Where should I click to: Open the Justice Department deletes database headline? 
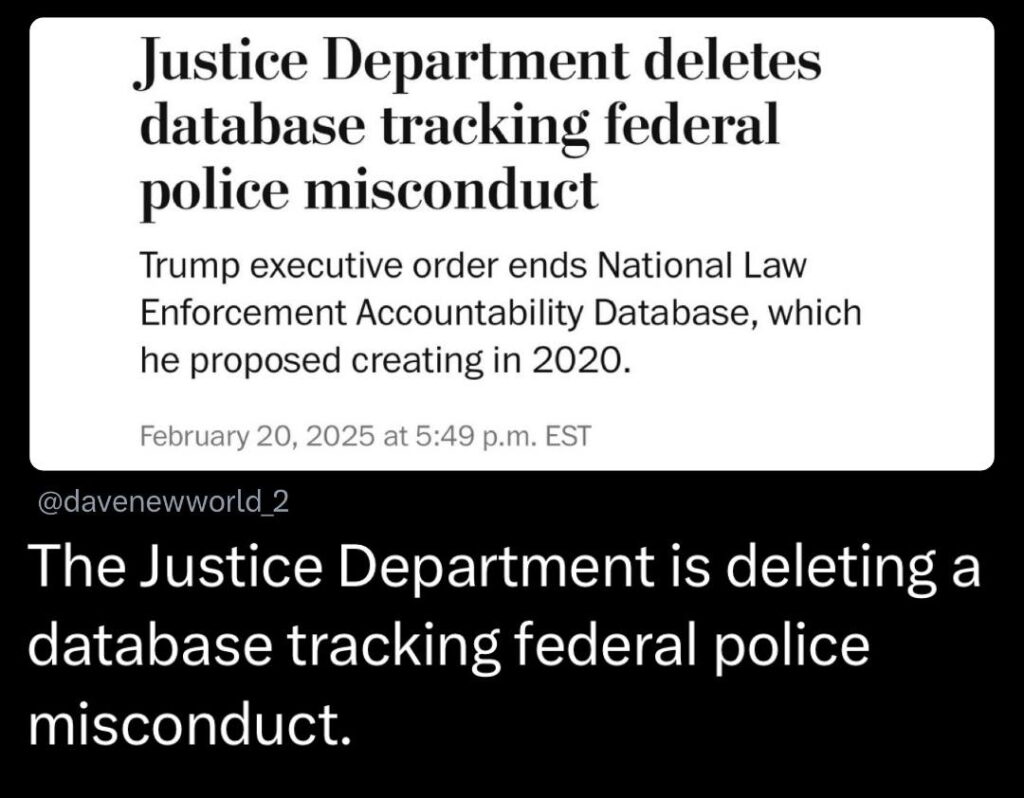478,126
